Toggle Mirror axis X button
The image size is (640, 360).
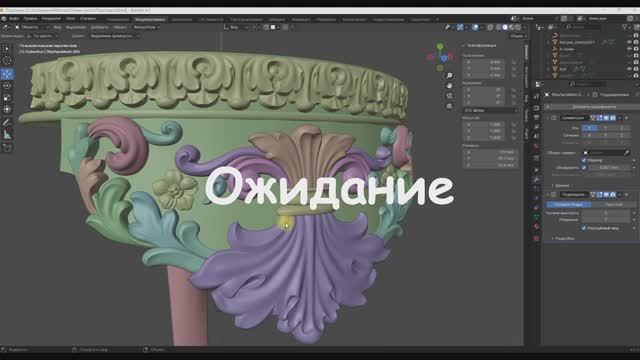(589, 128)
